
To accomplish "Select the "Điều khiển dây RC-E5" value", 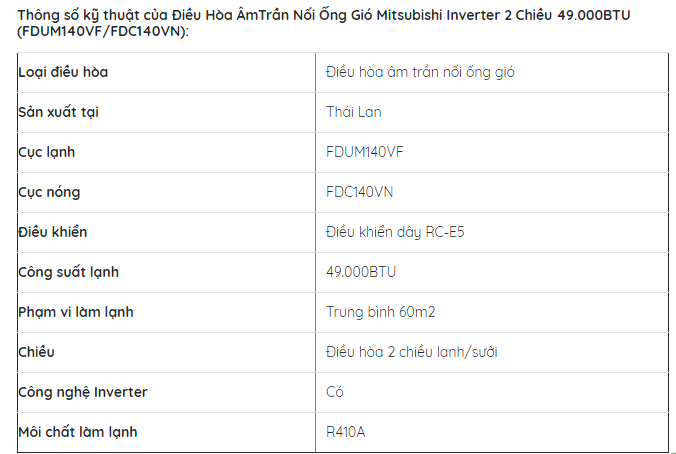I will 395,232.
